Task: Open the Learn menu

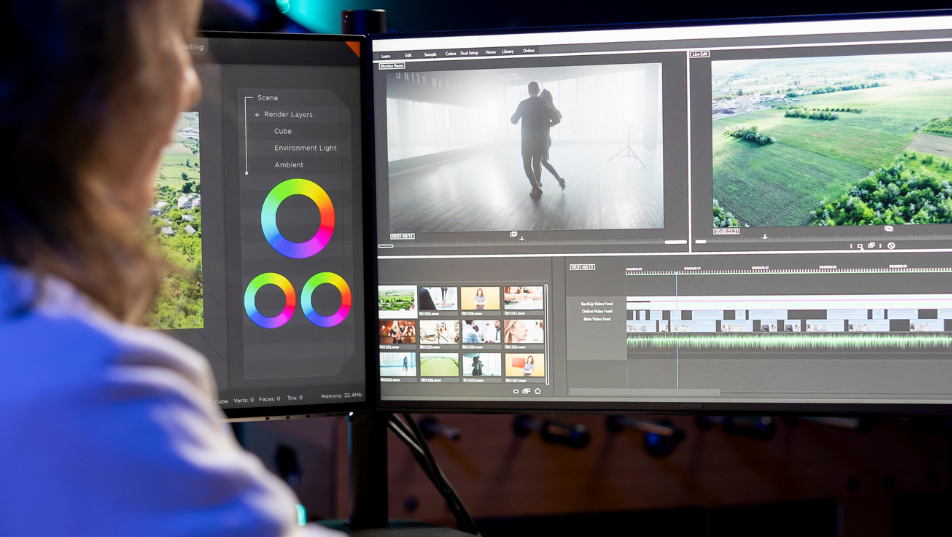Action: click(386, 56)
